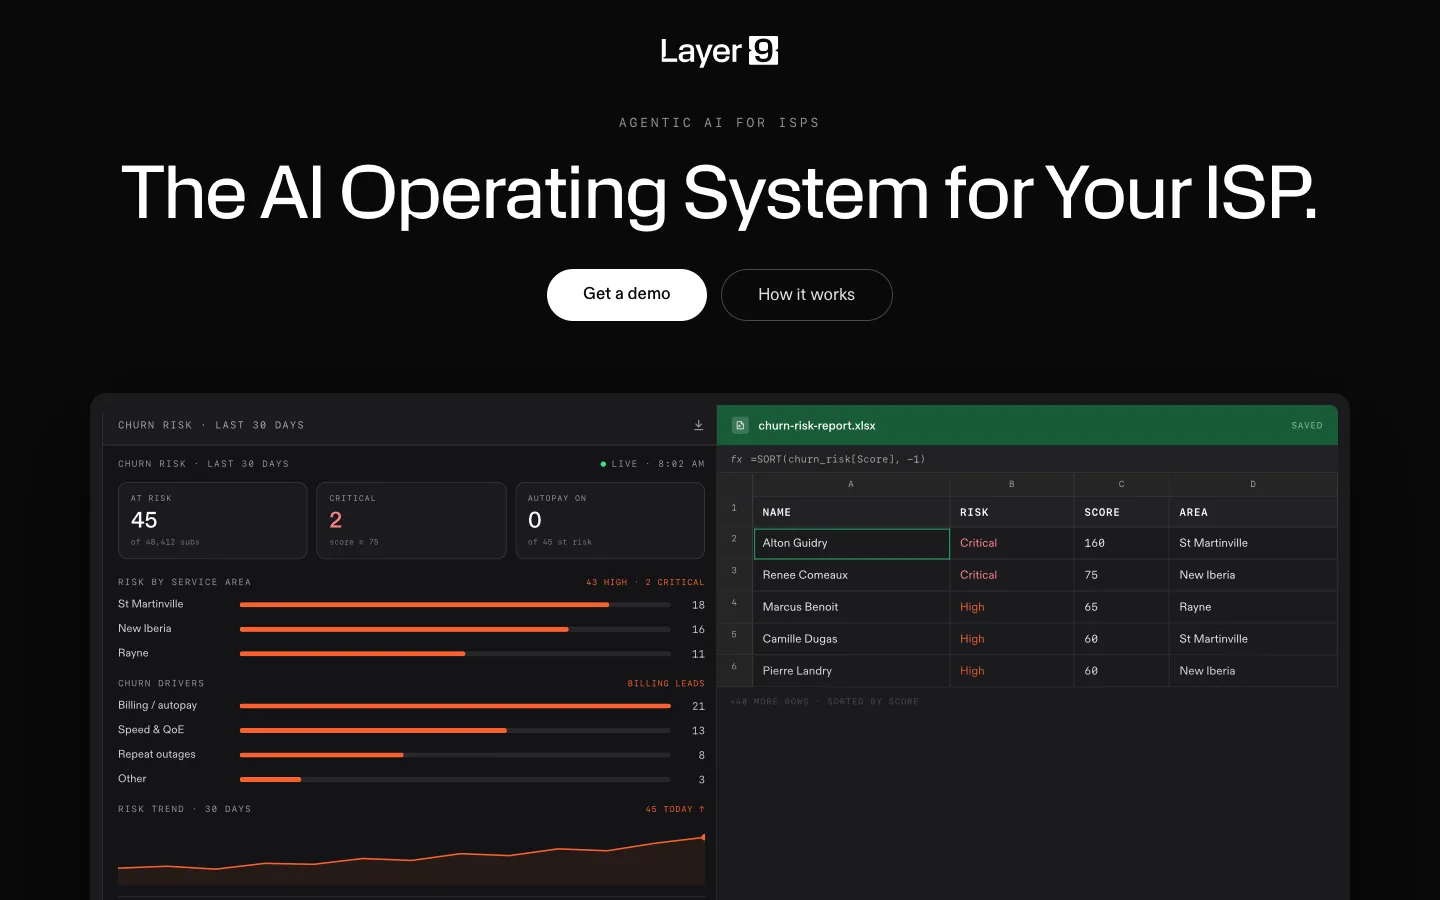This screenshot has width=1440, height=900.
Task: Click the BILLING LEADS label
Action: tap(666, 684)
